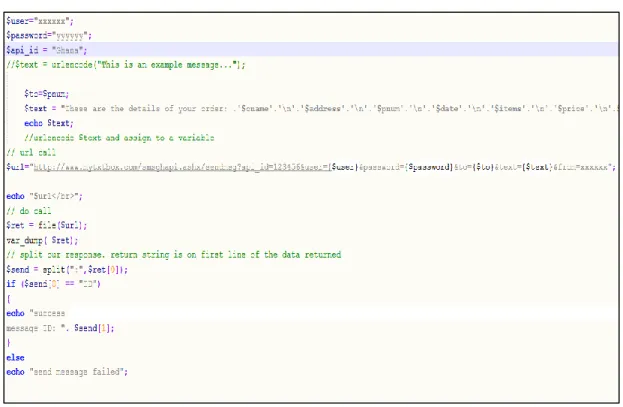Click the commented urlencode example message line

(126, 65)
